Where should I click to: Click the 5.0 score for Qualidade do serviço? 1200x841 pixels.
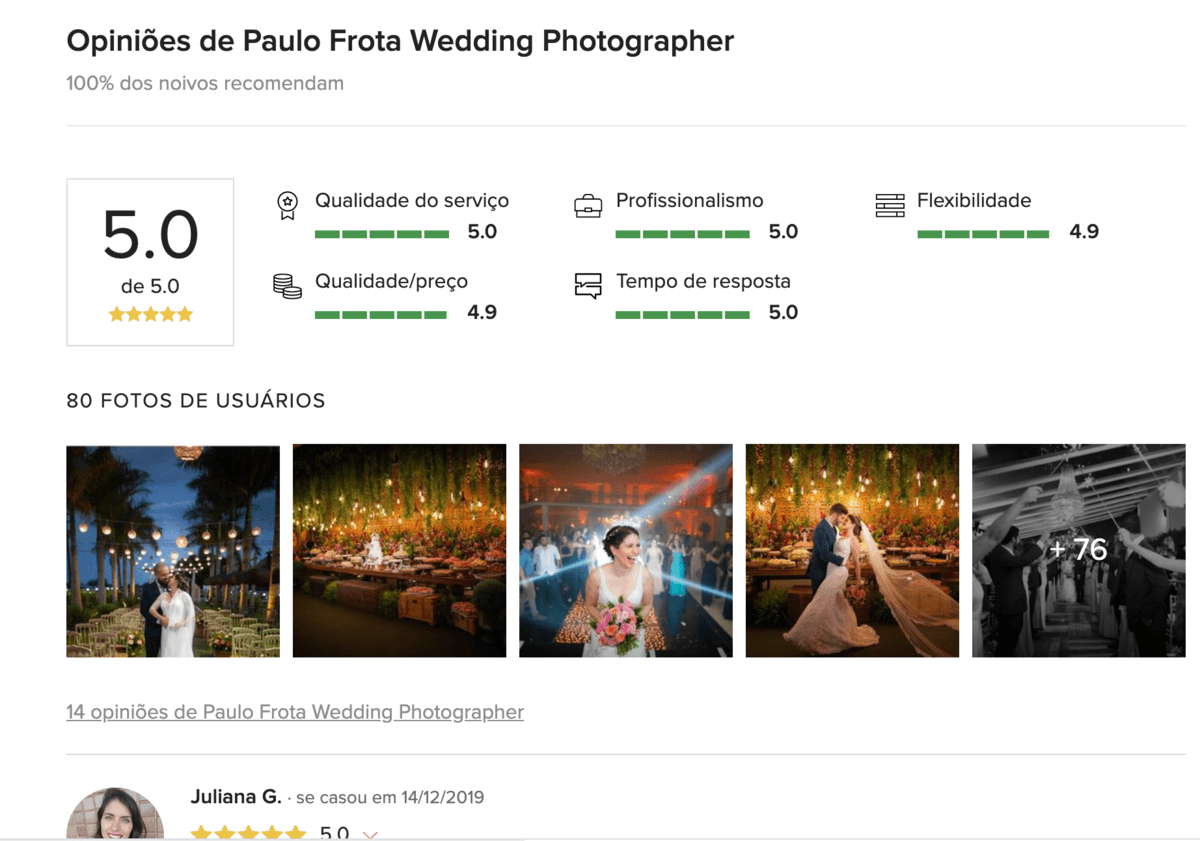(482, 232)
